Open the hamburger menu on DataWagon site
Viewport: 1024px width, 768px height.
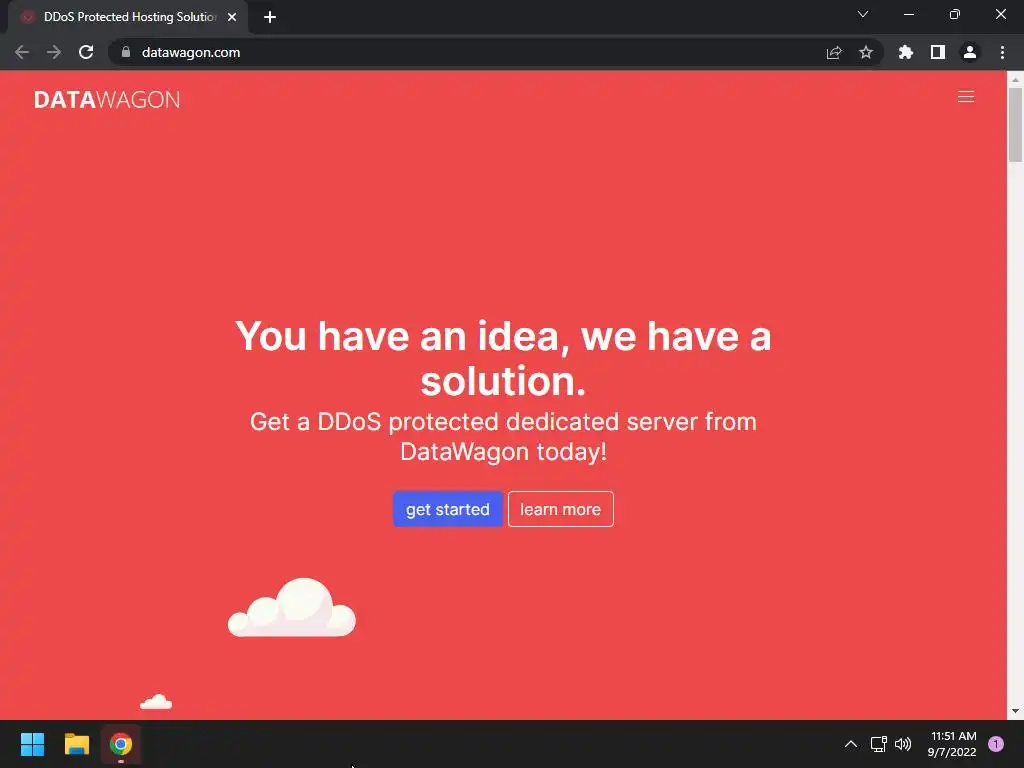(x=965, y=97)
